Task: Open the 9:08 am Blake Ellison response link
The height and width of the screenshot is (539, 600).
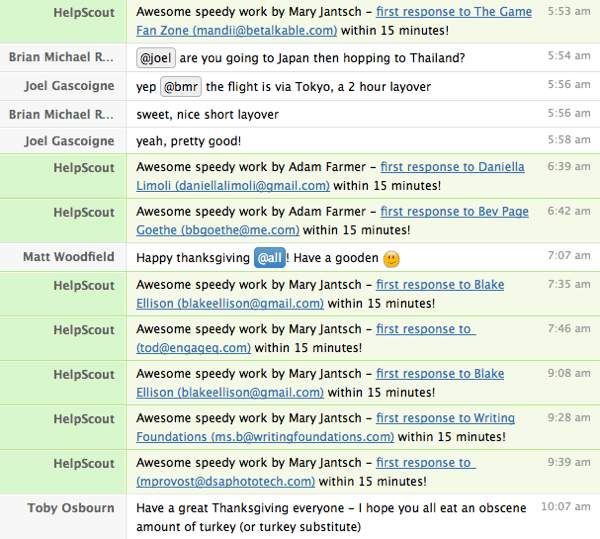Action: tap(320, 383)
